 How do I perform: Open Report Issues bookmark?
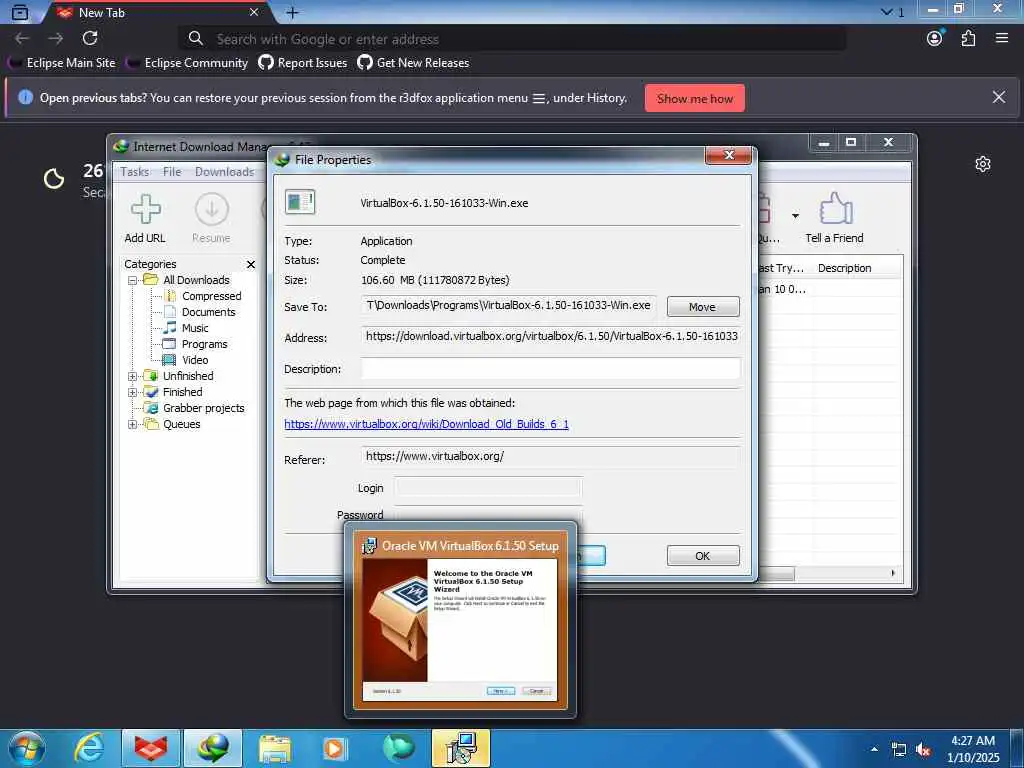tap(303, 63)
